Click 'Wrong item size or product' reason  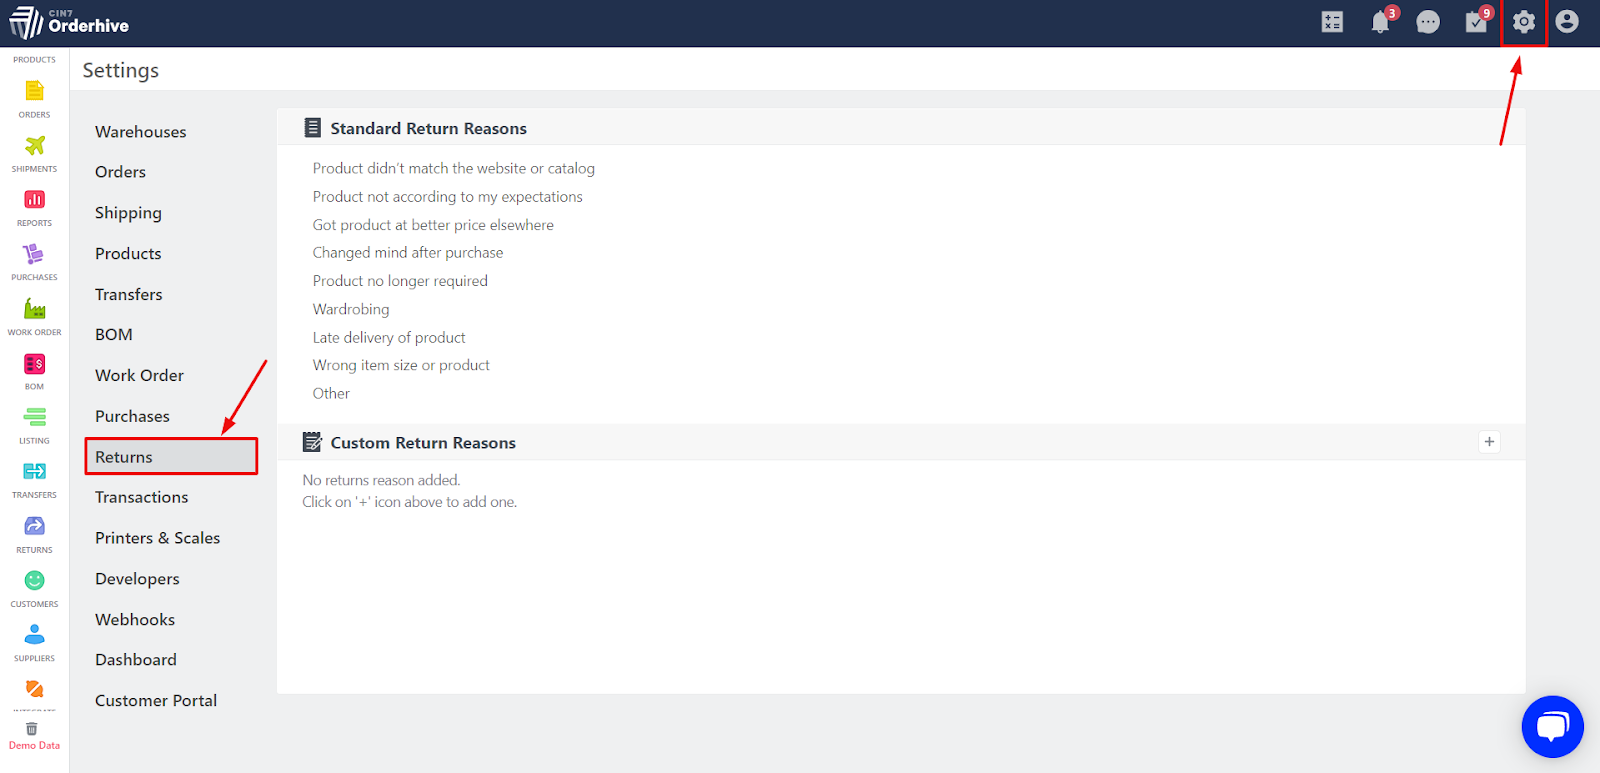coord(401,365)
